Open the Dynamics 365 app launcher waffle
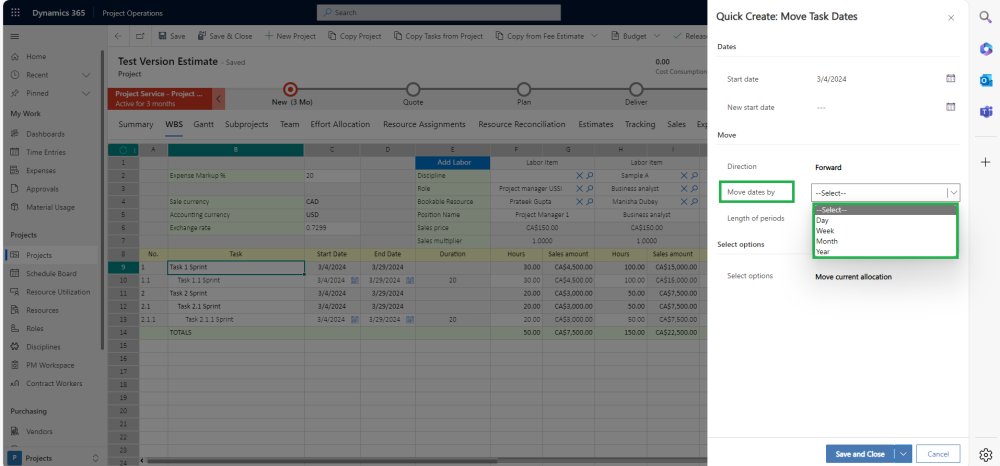1000x466 pixels. click(15, 13)
